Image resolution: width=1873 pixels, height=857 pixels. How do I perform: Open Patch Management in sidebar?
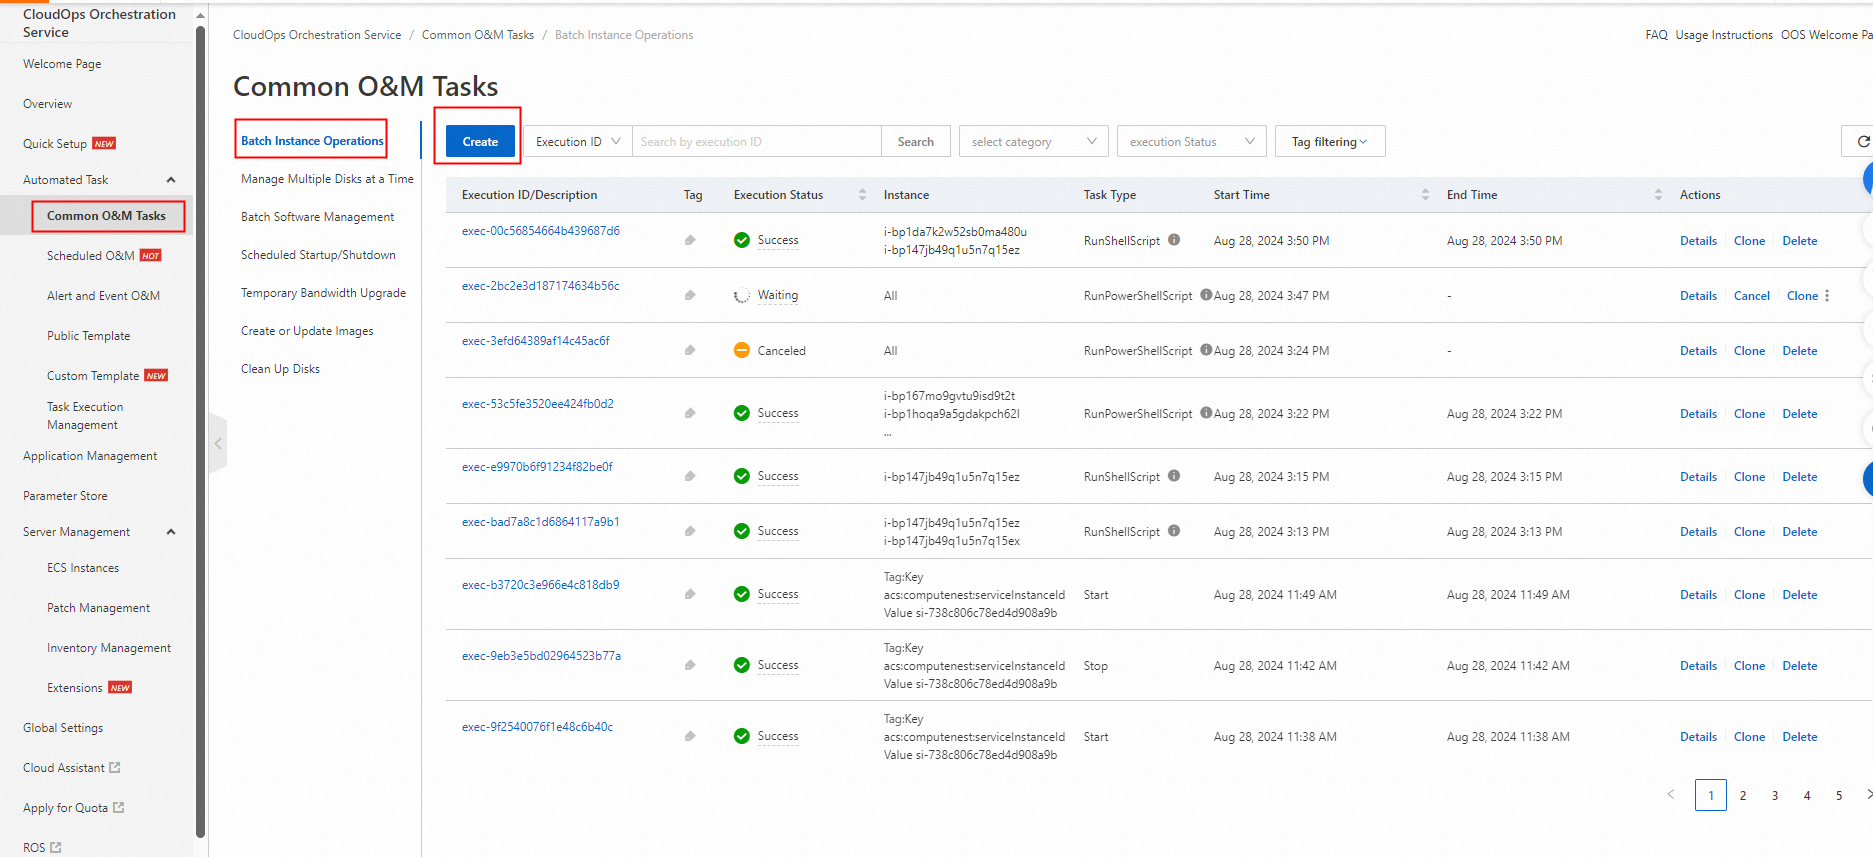(x=98, y=608)
